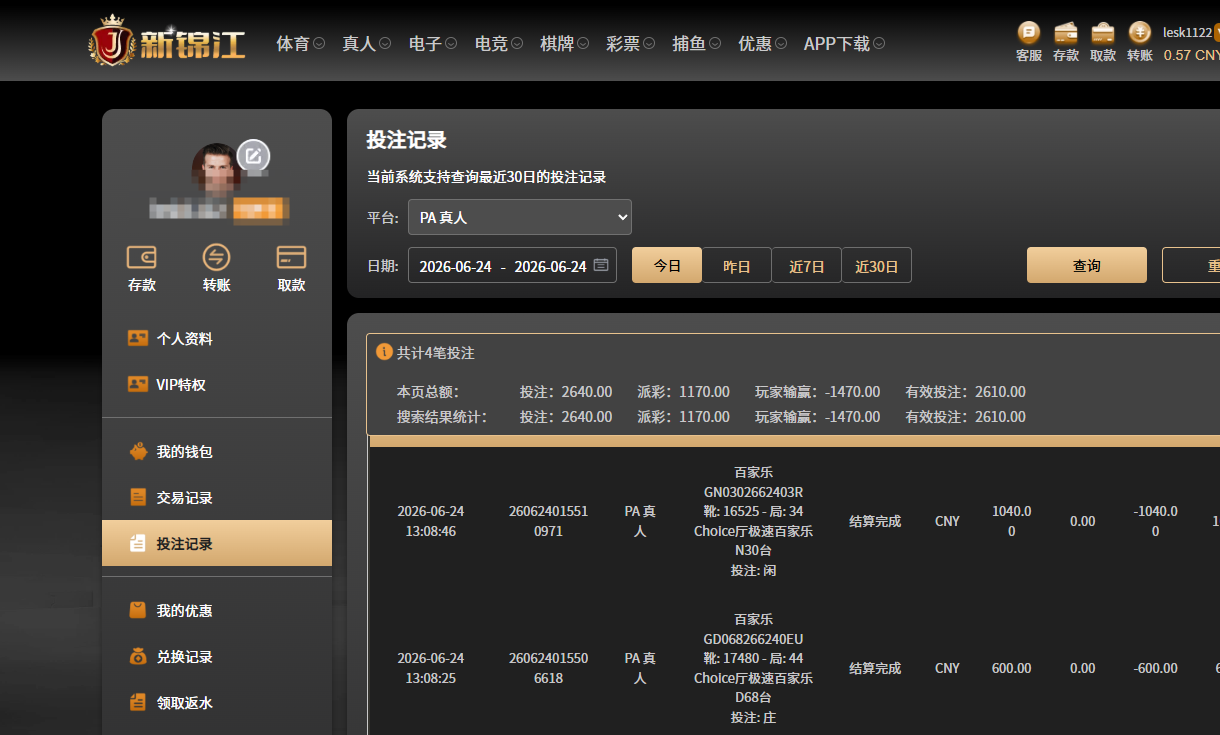Click 共计4笔投注 summary text

coord(436,353)
